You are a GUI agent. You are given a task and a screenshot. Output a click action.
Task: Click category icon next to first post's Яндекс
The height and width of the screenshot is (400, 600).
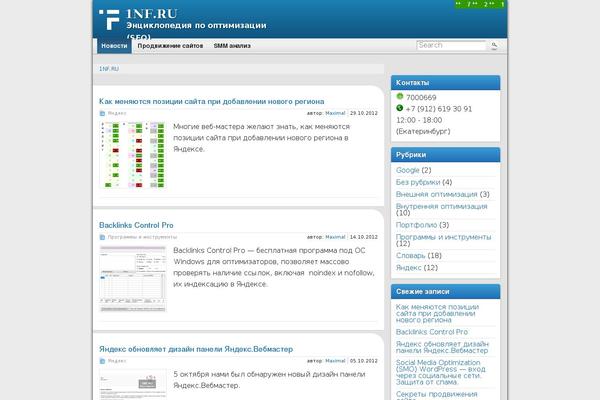point(102,113)
